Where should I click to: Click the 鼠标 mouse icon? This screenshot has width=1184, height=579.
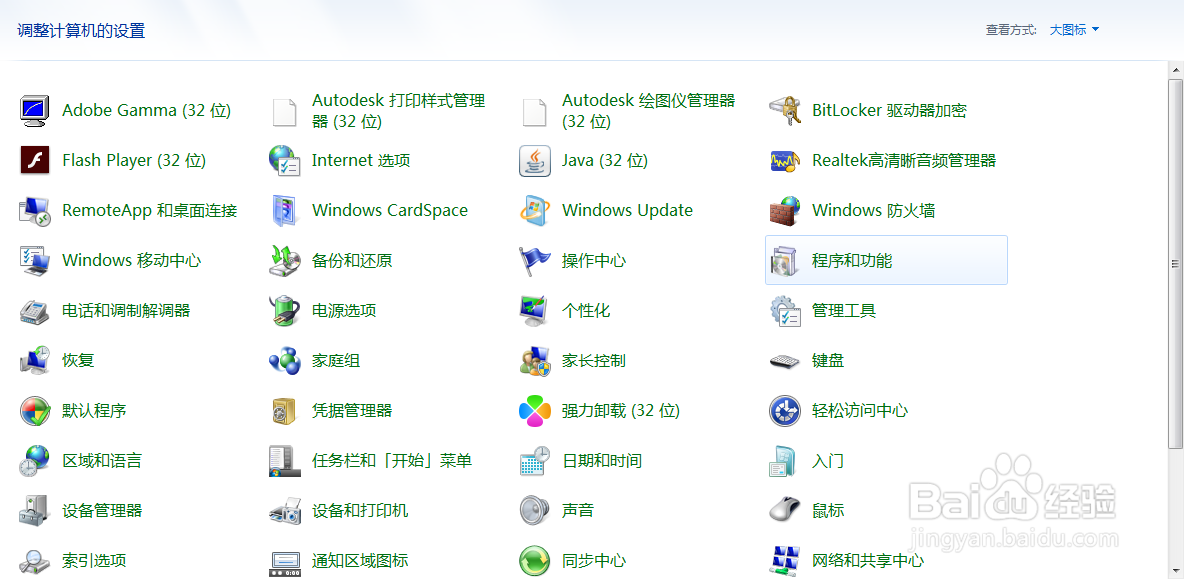point(785,510)
